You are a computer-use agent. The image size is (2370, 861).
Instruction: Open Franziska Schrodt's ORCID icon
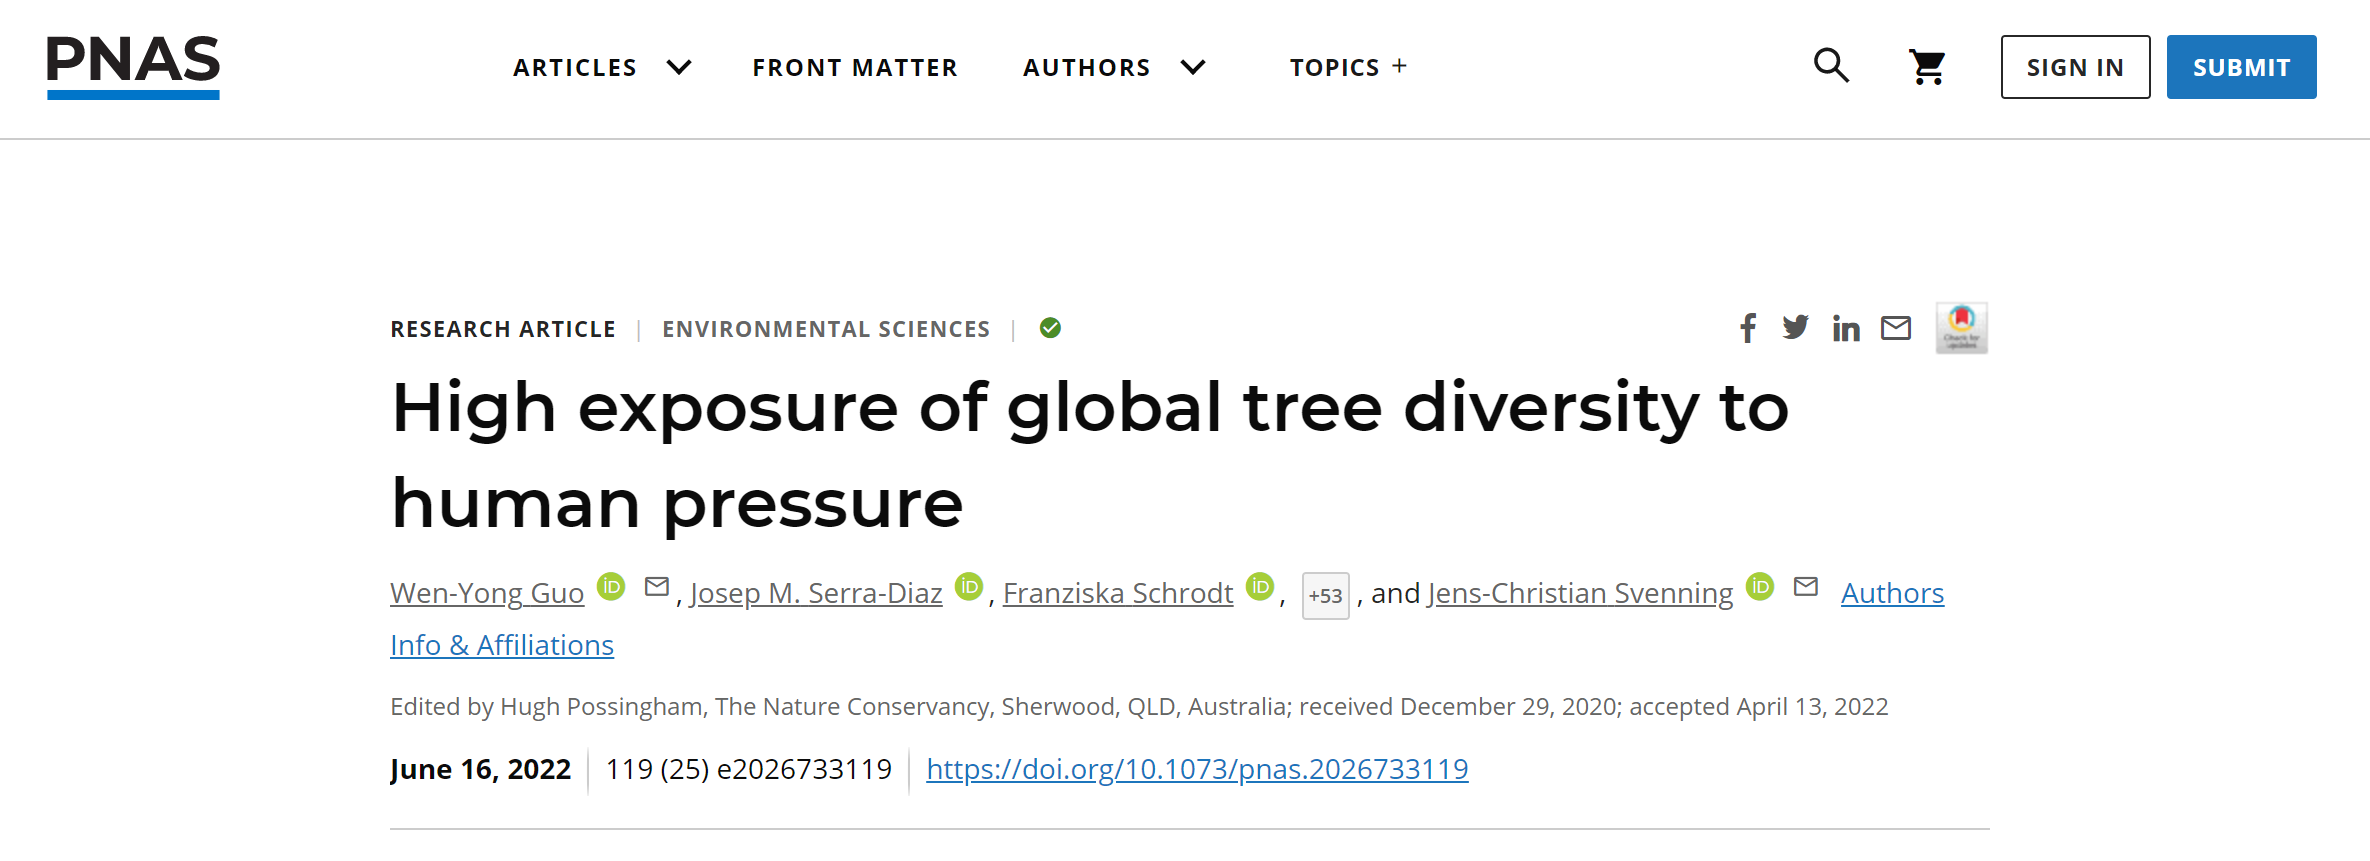coord(1260,587)
